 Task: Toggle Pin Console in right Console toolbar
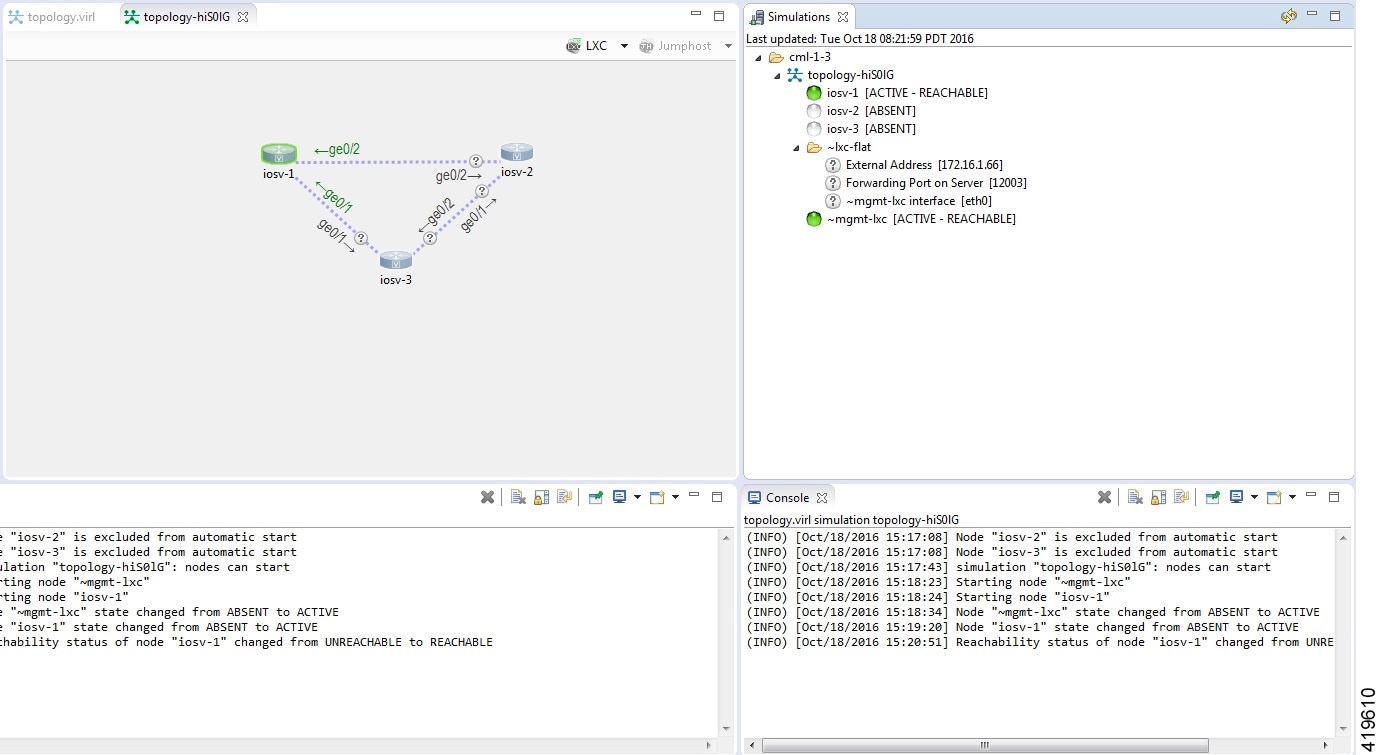point(1212,497)
